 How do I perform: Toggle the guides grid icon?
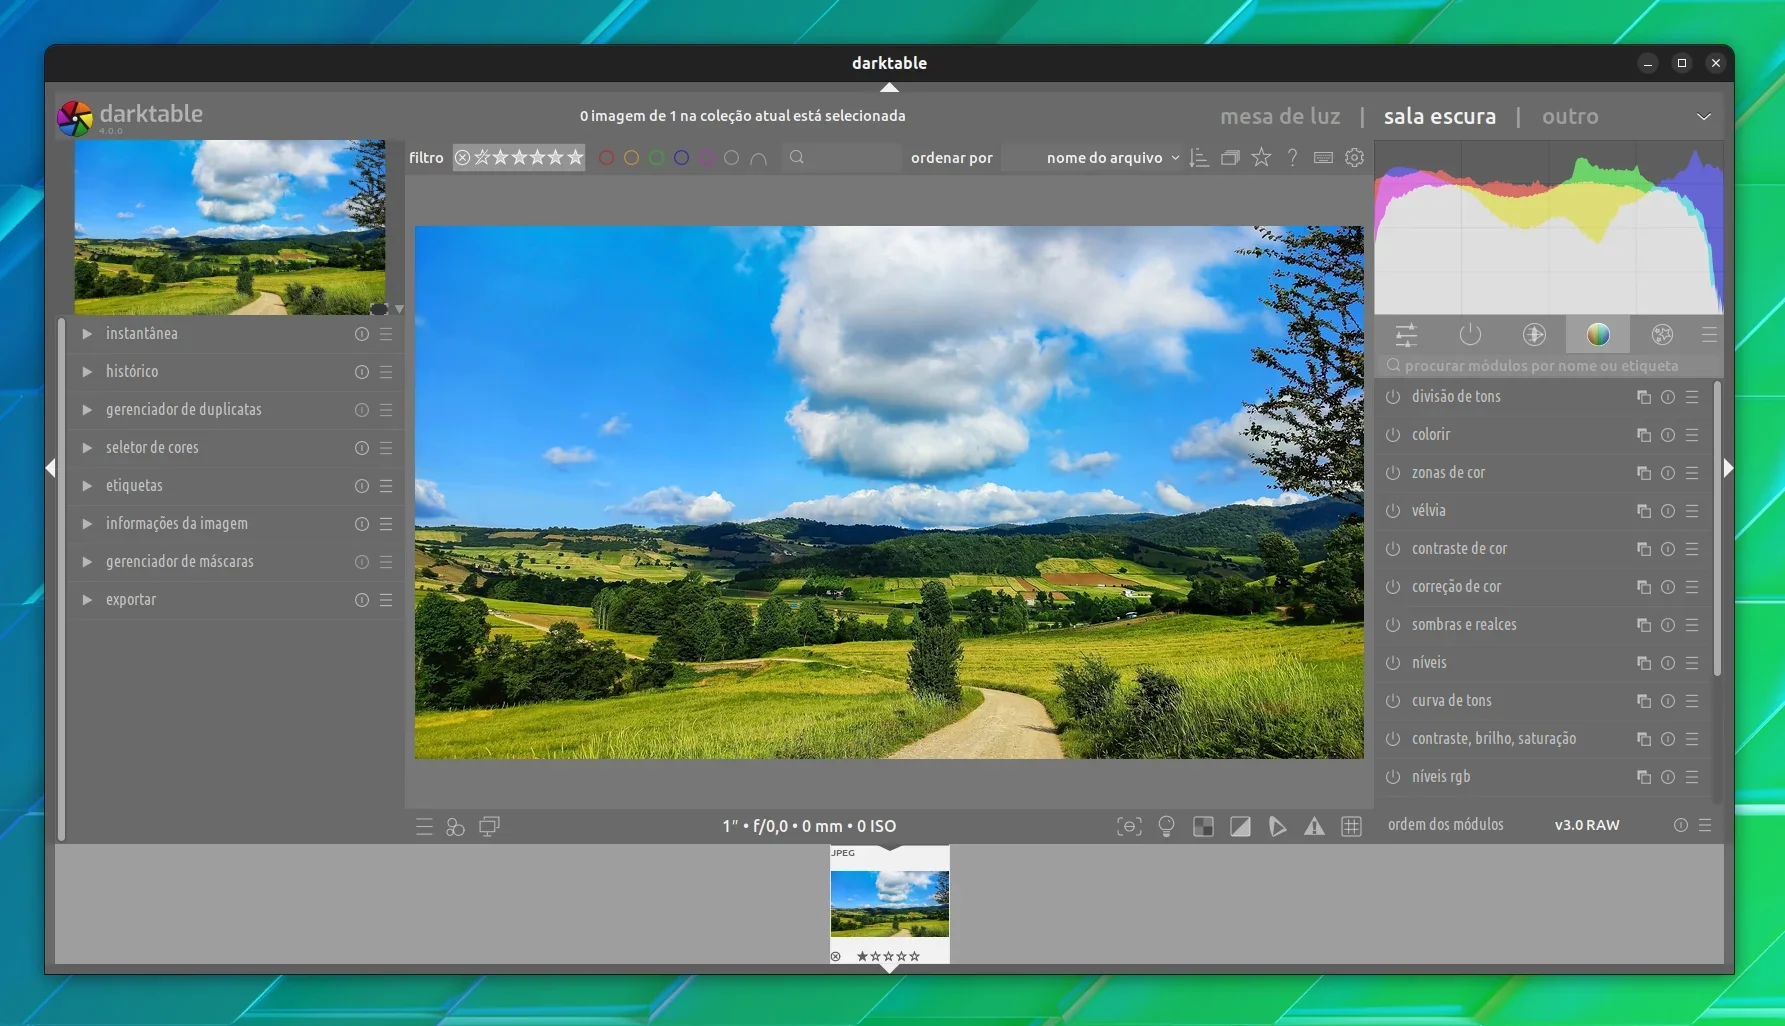point(1351,826)
